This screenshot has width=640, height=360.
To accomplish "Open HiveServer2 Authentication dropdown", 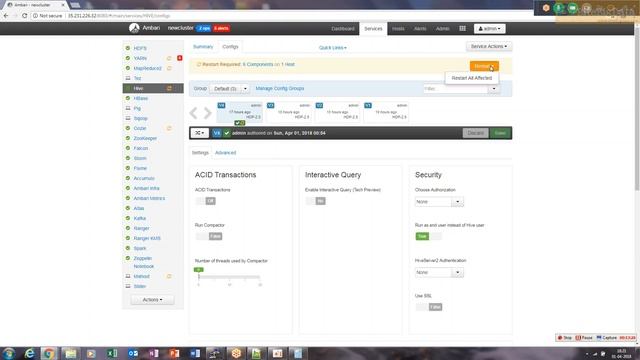I will (x=439, y=272).
